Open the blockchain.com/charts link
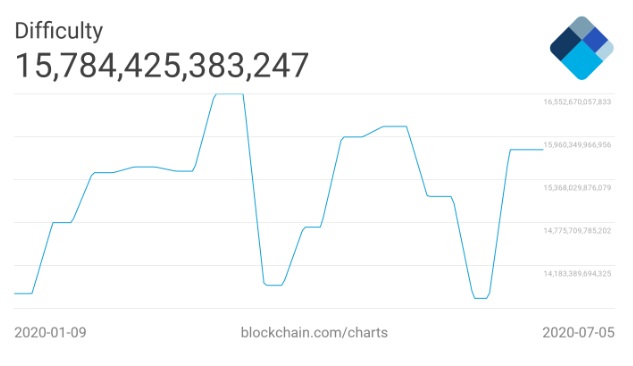Viewport: 633px width, 366px height. (x=314, y=333)
